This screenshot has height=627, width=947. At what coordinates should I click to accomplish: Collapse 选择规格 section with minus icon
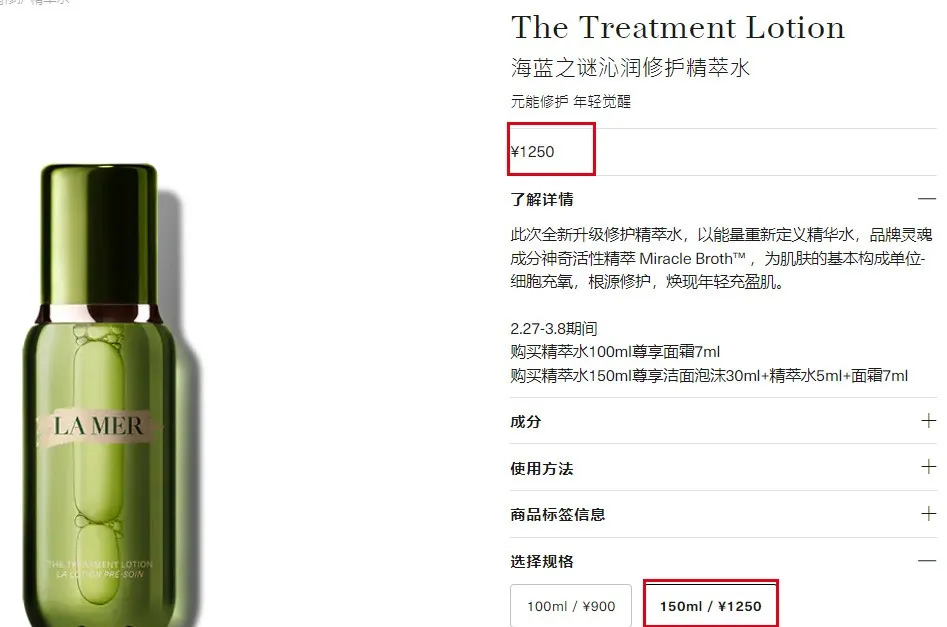[927, 561]
